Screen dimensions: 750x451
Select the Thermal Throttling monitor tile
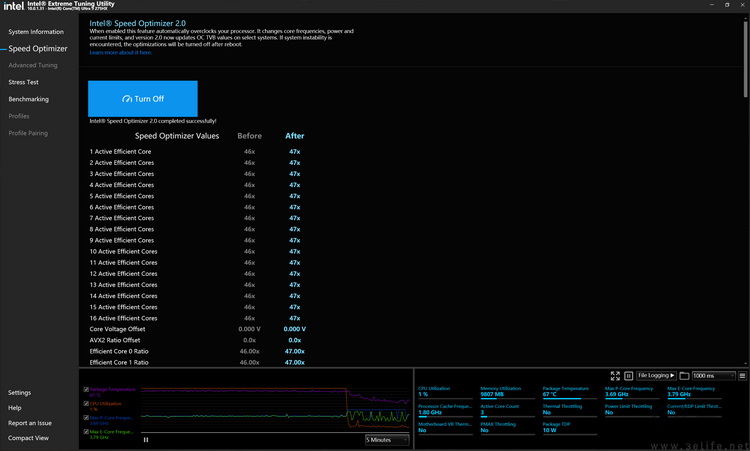coord(569,409)
